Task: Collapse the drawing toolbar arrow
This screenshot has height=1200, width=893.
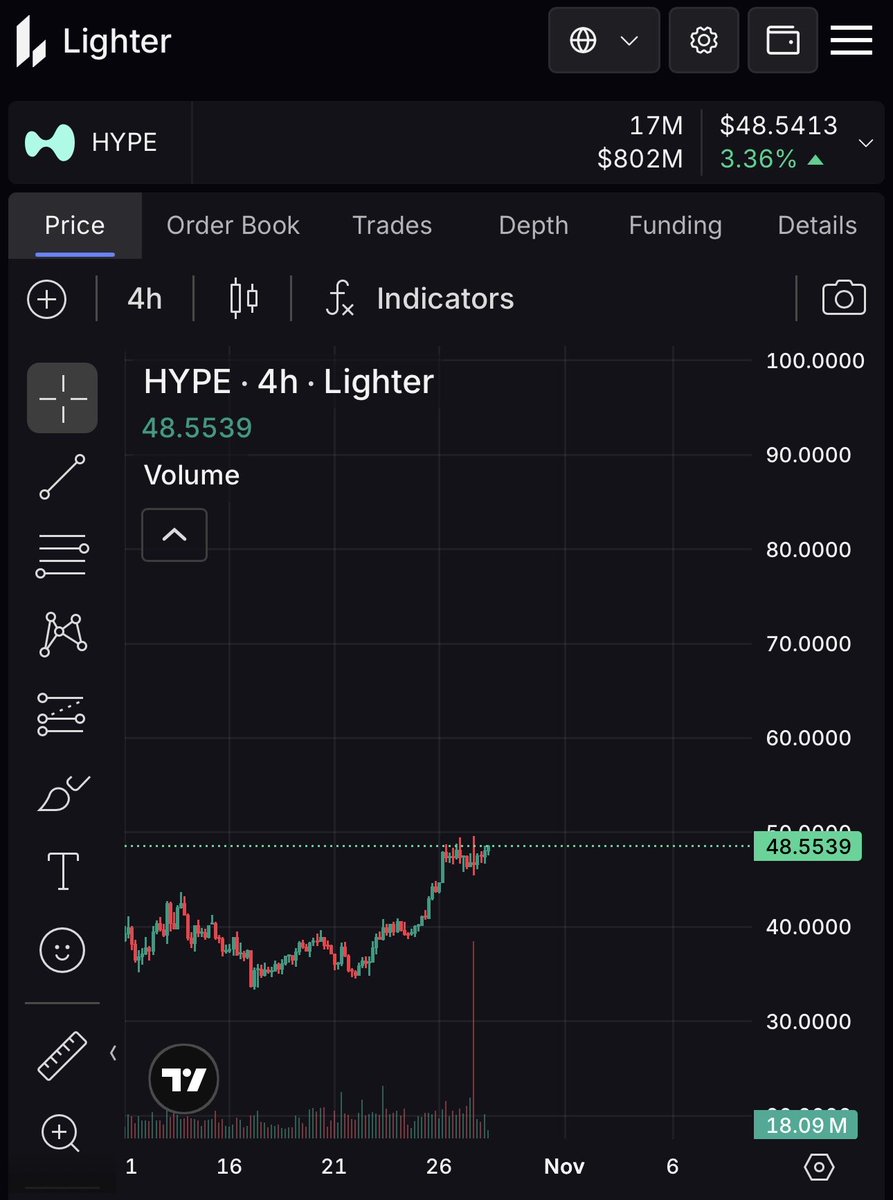Action: tap(113, 1053)
